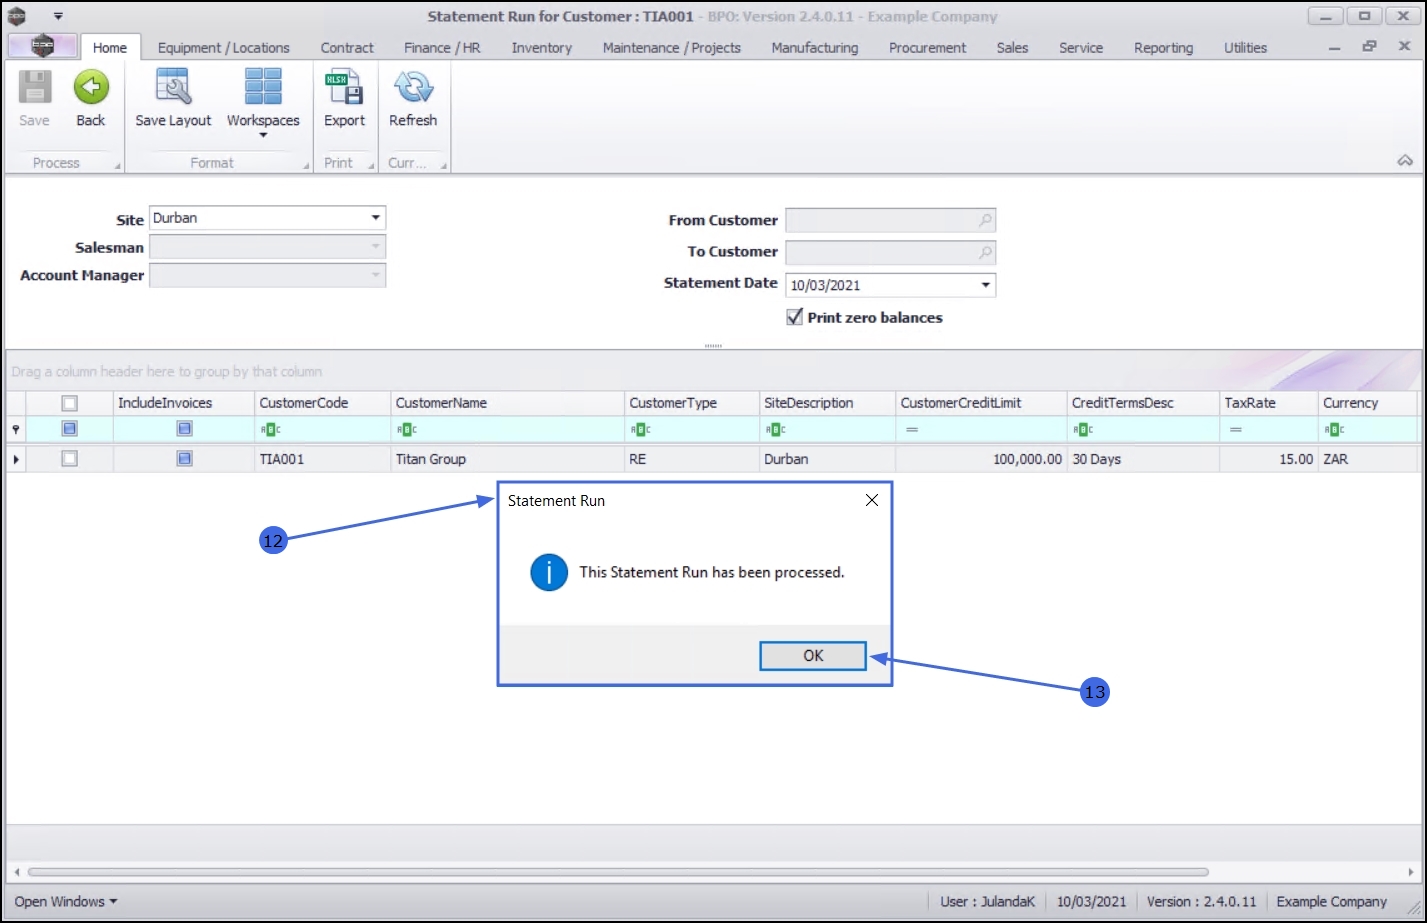
Task: Toggle IncludeInvoices checkbox for Titan Group row
Action: click(184, 458)
